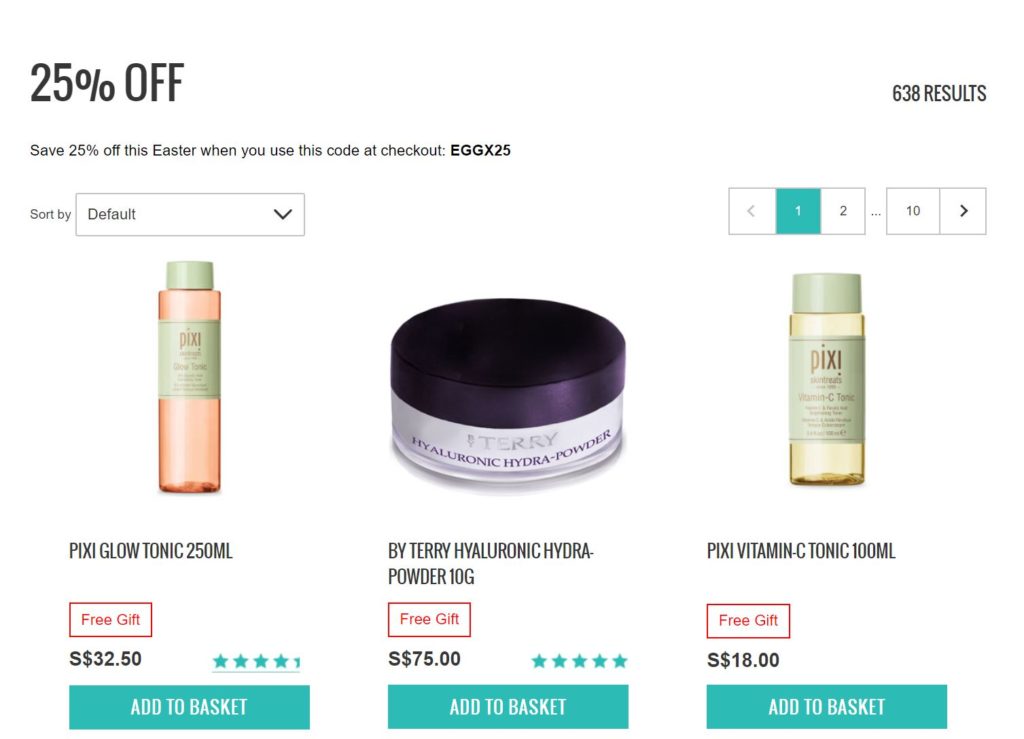Screen dimensions: 1024x739
Task: Open the Default sort dropdown
Action: pyautogui.click(x=190, y=214)
